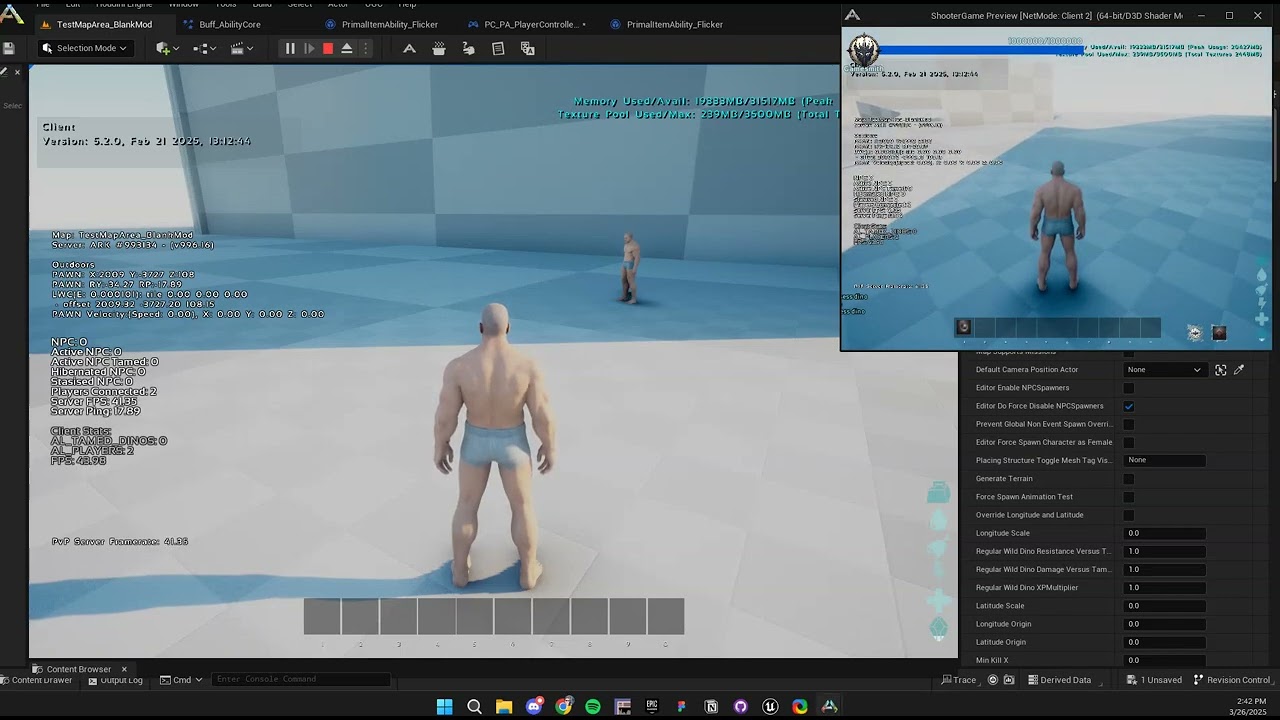Image resolution: width=1280 pixels, height=720 pixels.
Task: Click the frame skip button
Action: click(x=309, y=48)
